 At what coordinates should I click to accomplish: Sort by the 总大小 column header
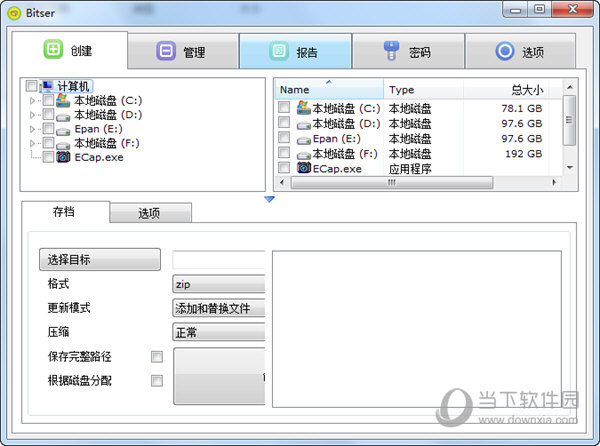pyautogui.click(x=506, y=90)
